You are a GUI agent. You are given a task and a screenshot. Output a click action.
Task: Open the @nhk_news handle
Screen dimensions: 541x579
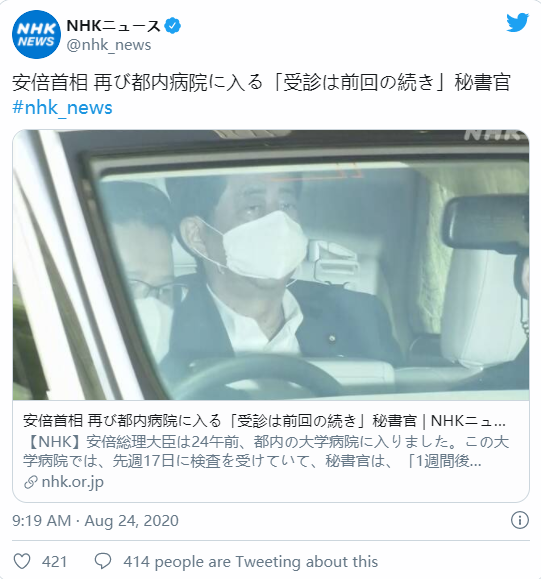pyautogui.click(x=109, y=45)
